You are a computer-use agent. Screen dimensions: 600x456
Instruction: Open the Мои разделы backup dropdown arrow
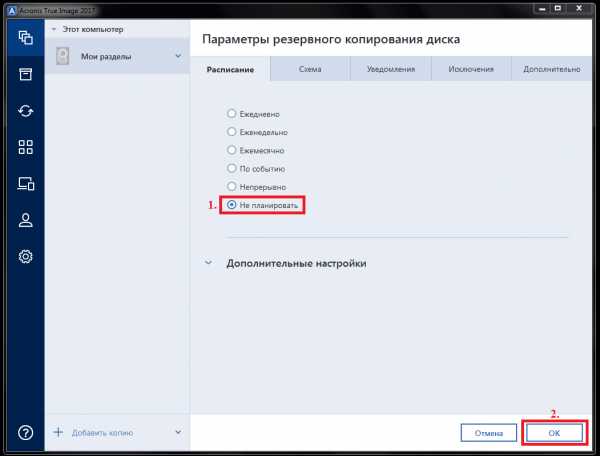[178, 56]
